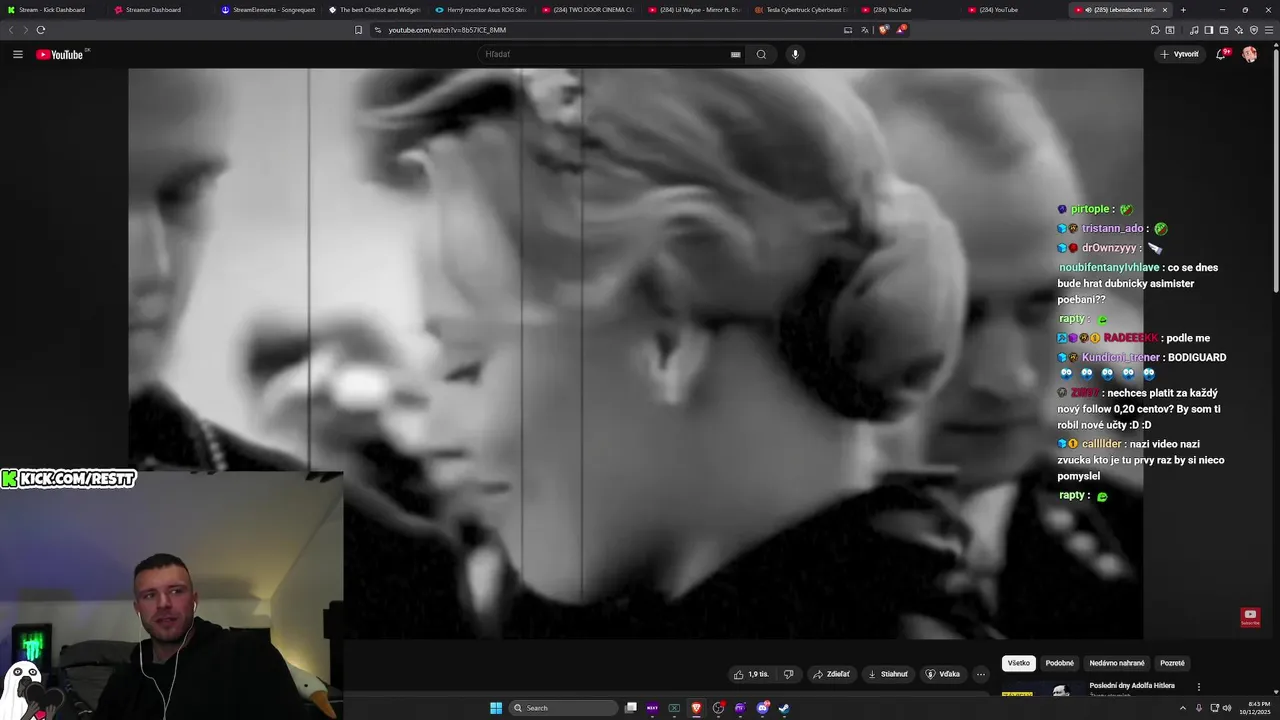The width and height of the screenshot is (1280, 720).
Task: Reload the page in the browser
Action: 41,30
